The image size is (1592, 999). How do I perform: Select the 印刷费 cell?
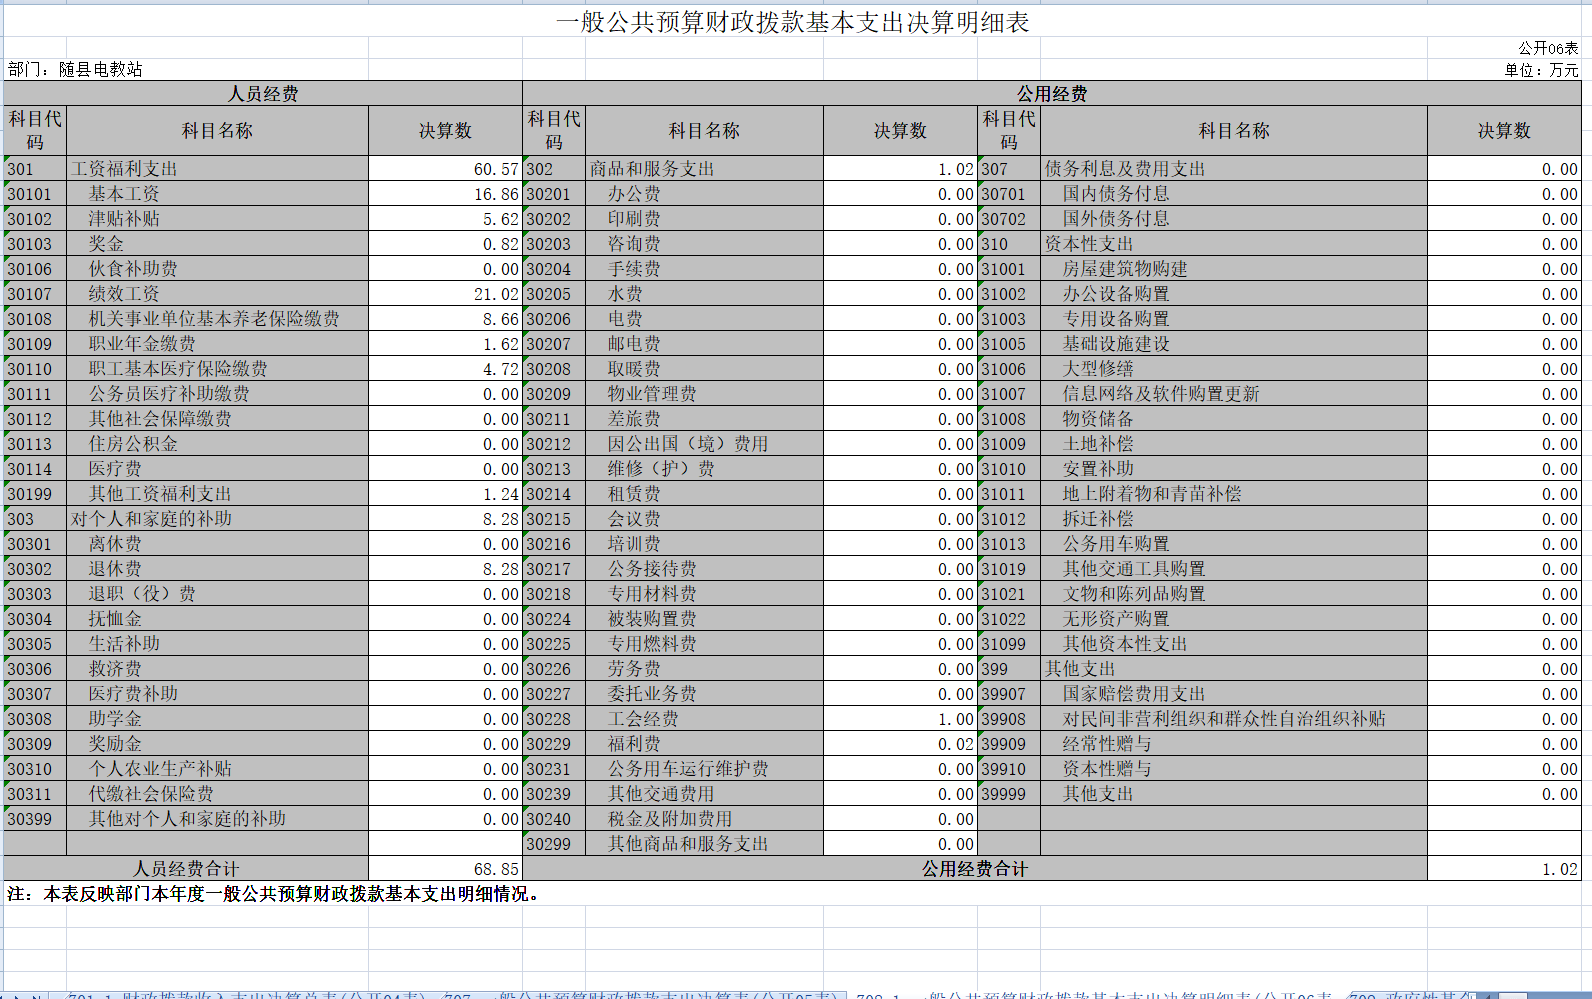pos(704,219)
